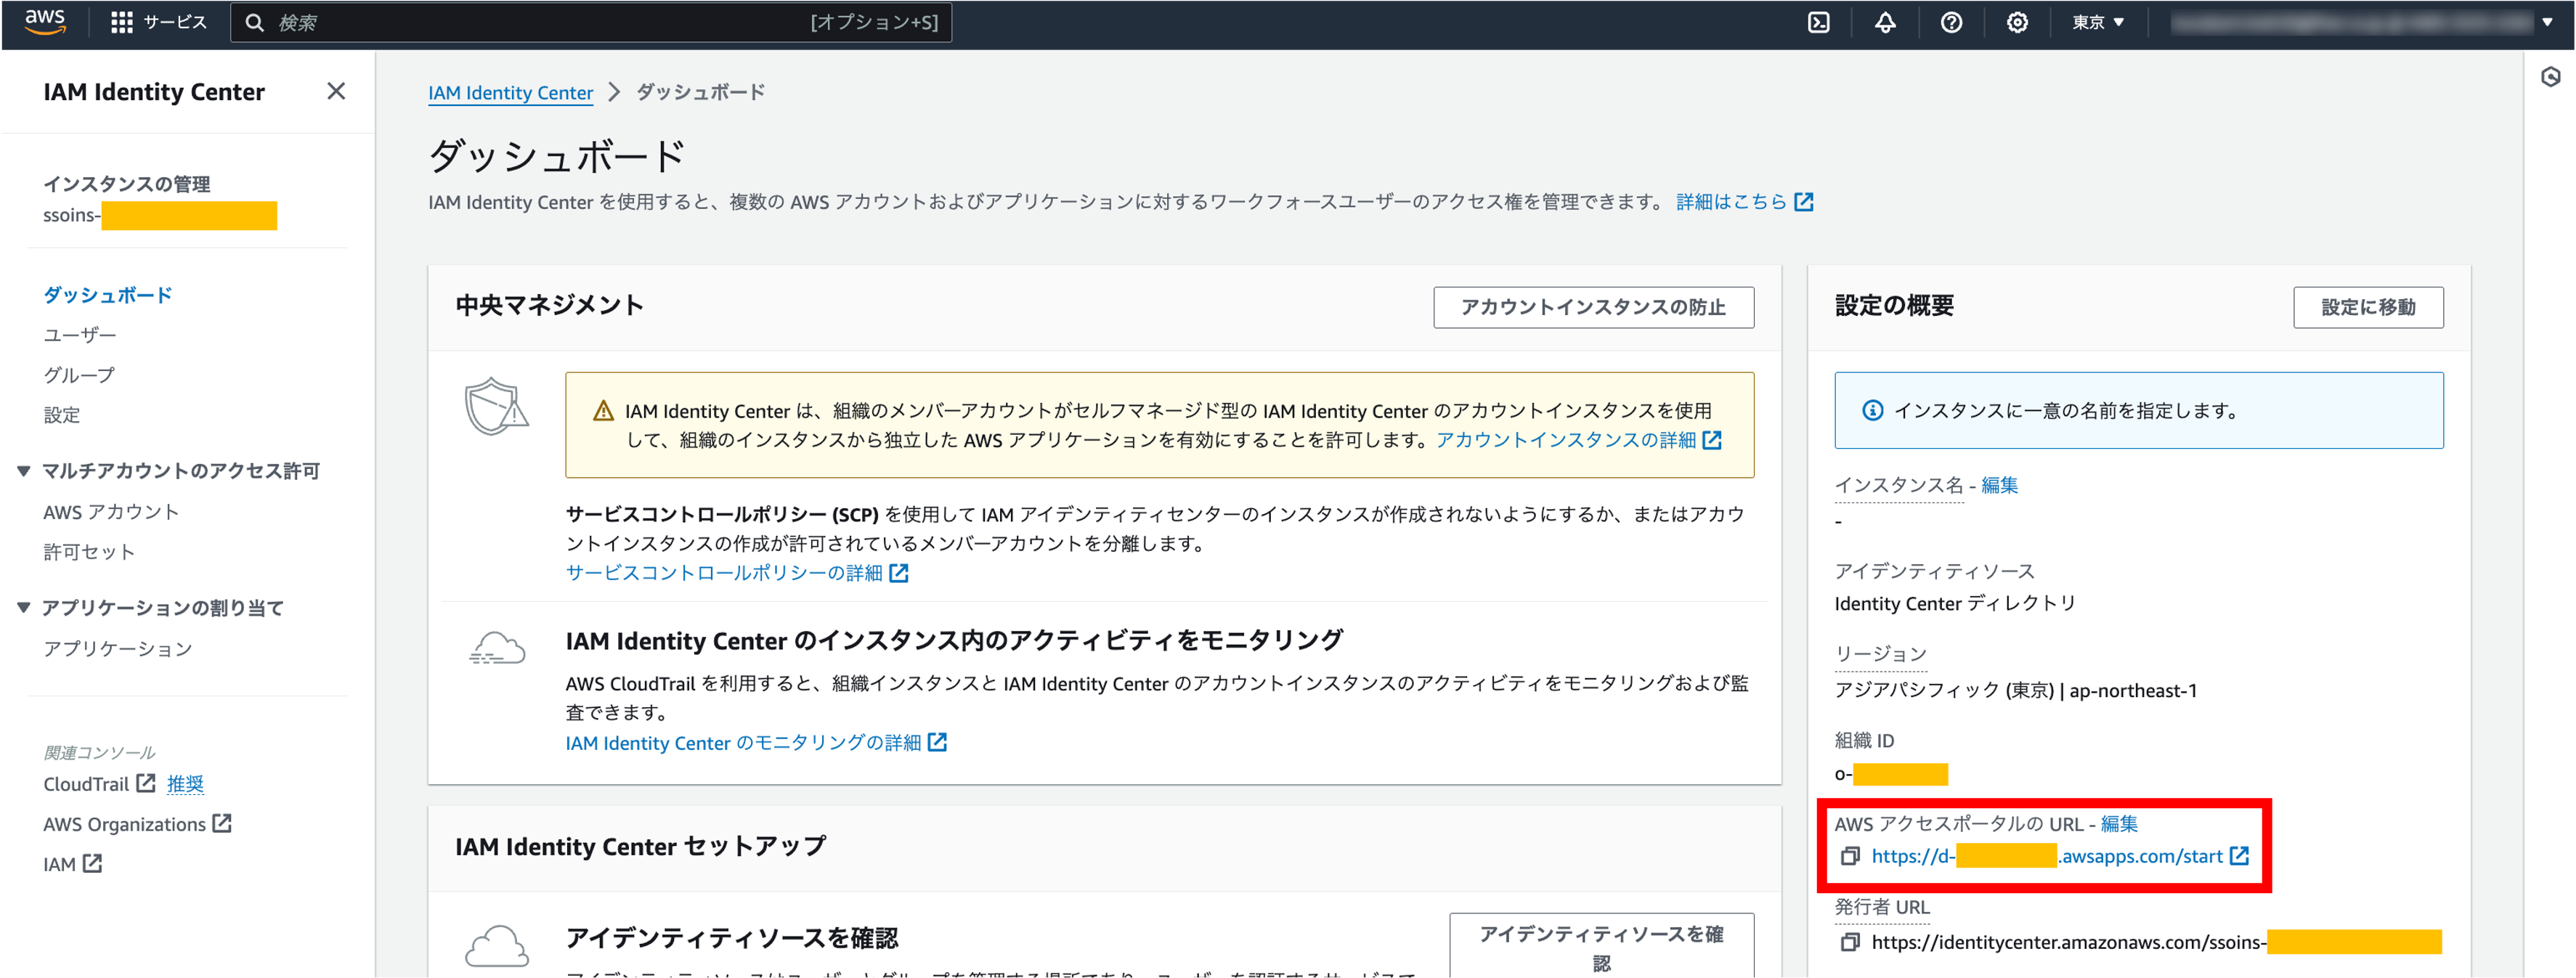Open the CloudShell terminal icon

coord(1819,22)
